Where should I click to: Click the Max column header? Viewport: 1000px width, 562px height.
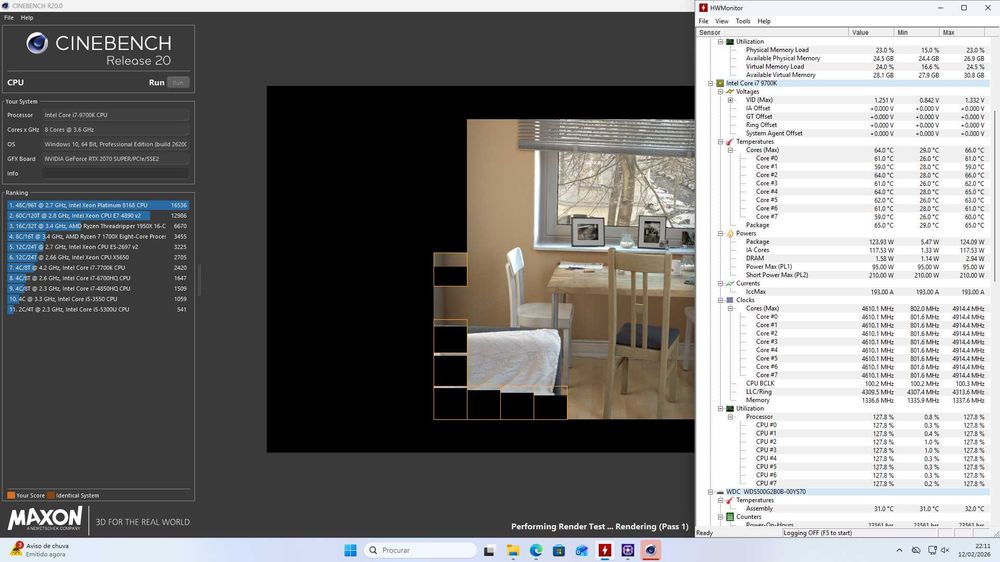[964, 32]
